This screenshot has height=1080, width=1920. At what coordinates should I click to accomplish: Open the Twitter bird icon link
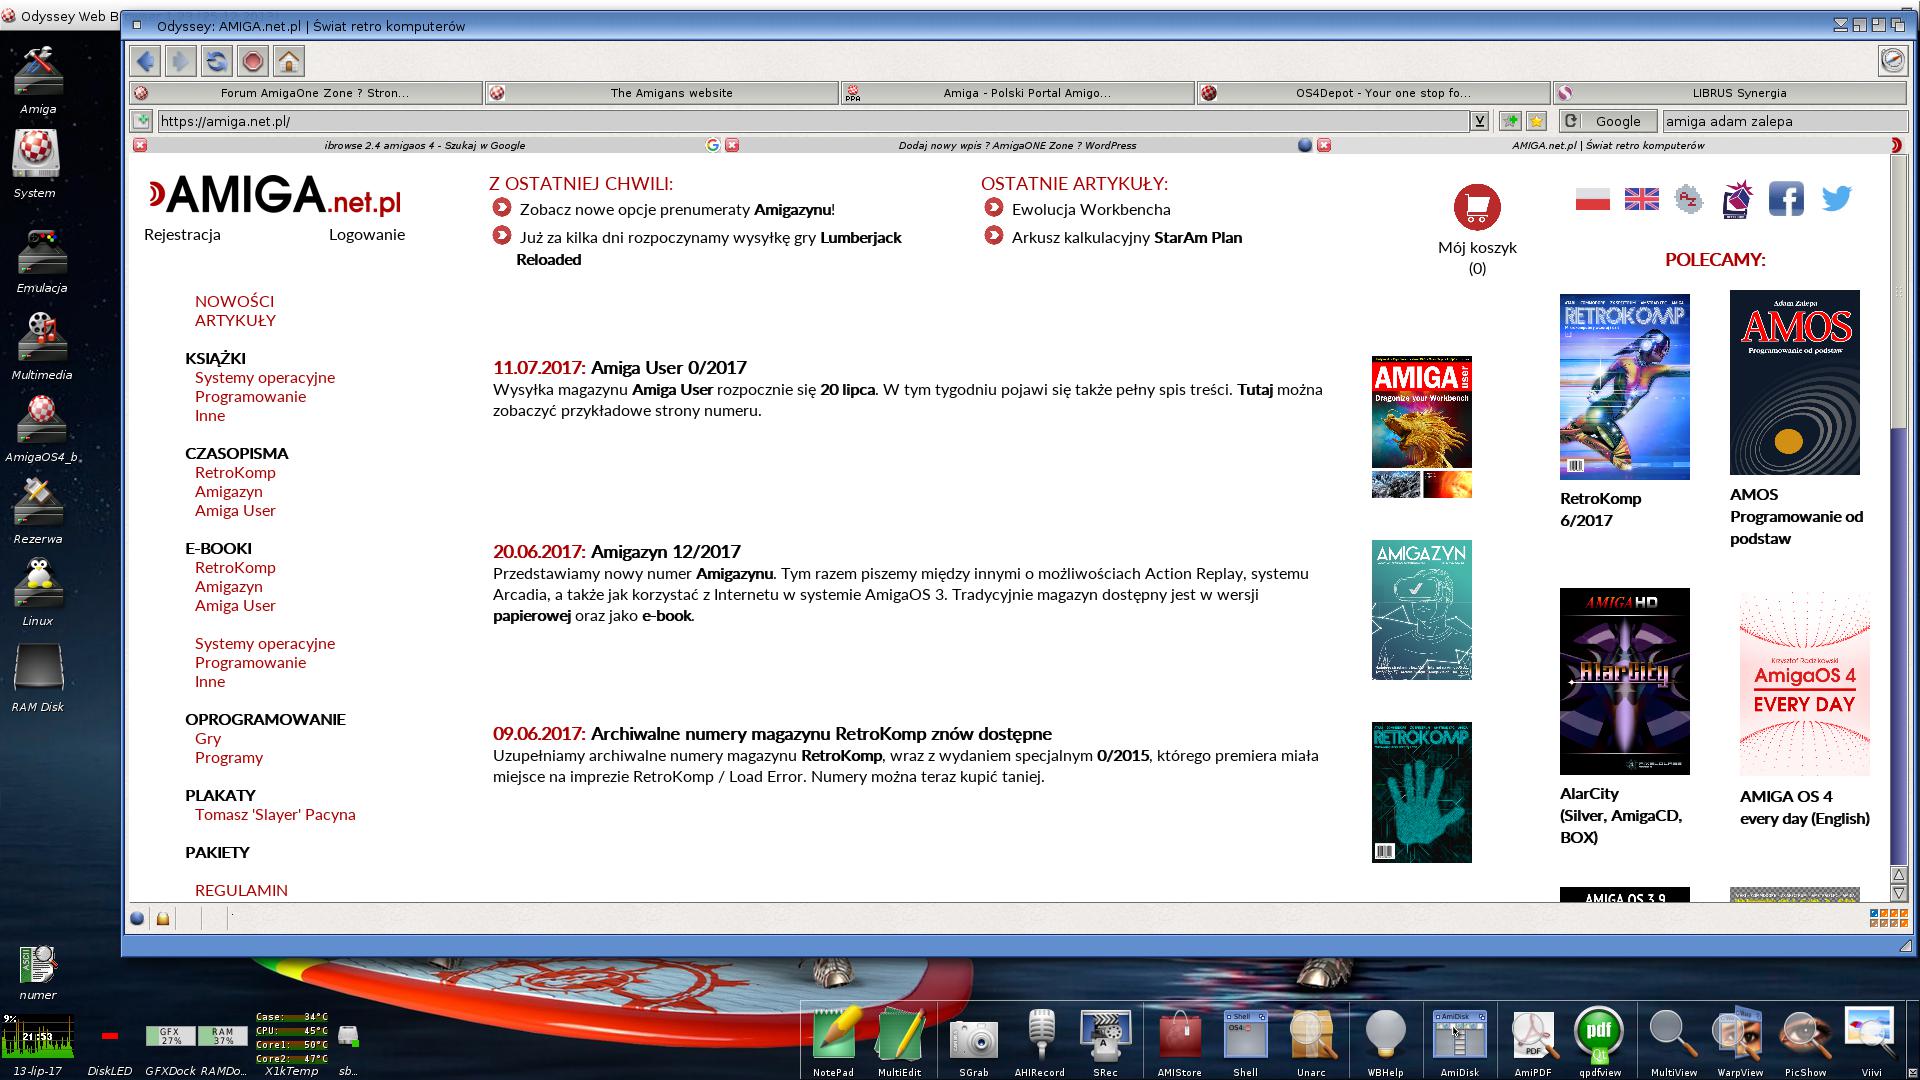1836,198
